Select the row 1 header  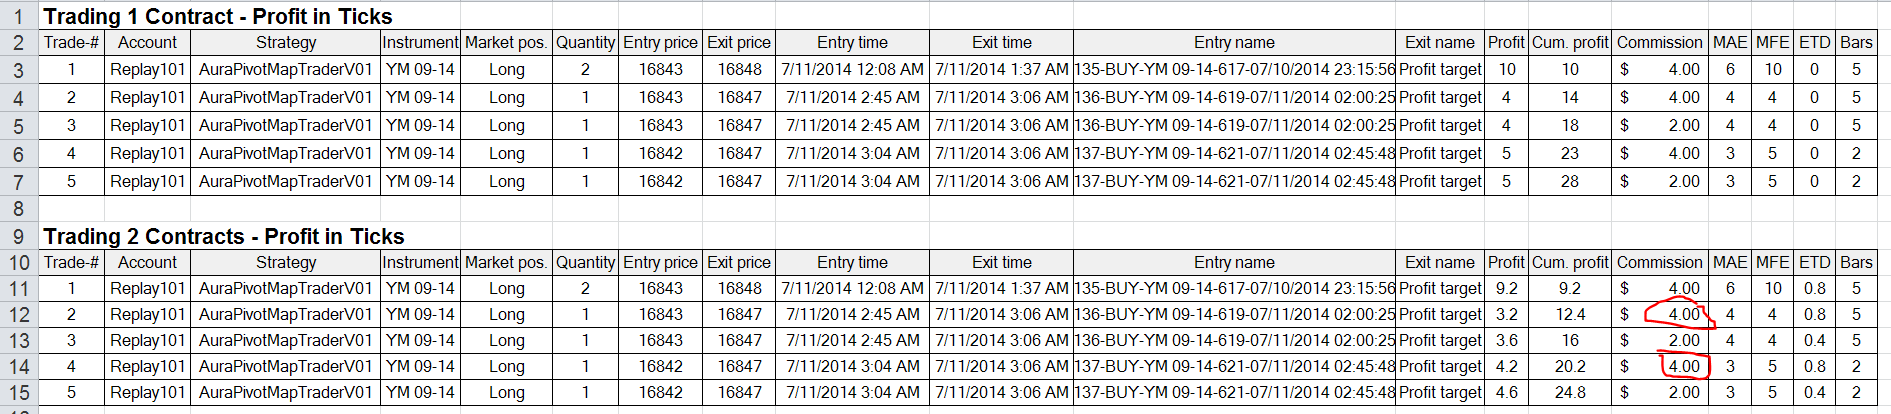click(x=18, y=16)
